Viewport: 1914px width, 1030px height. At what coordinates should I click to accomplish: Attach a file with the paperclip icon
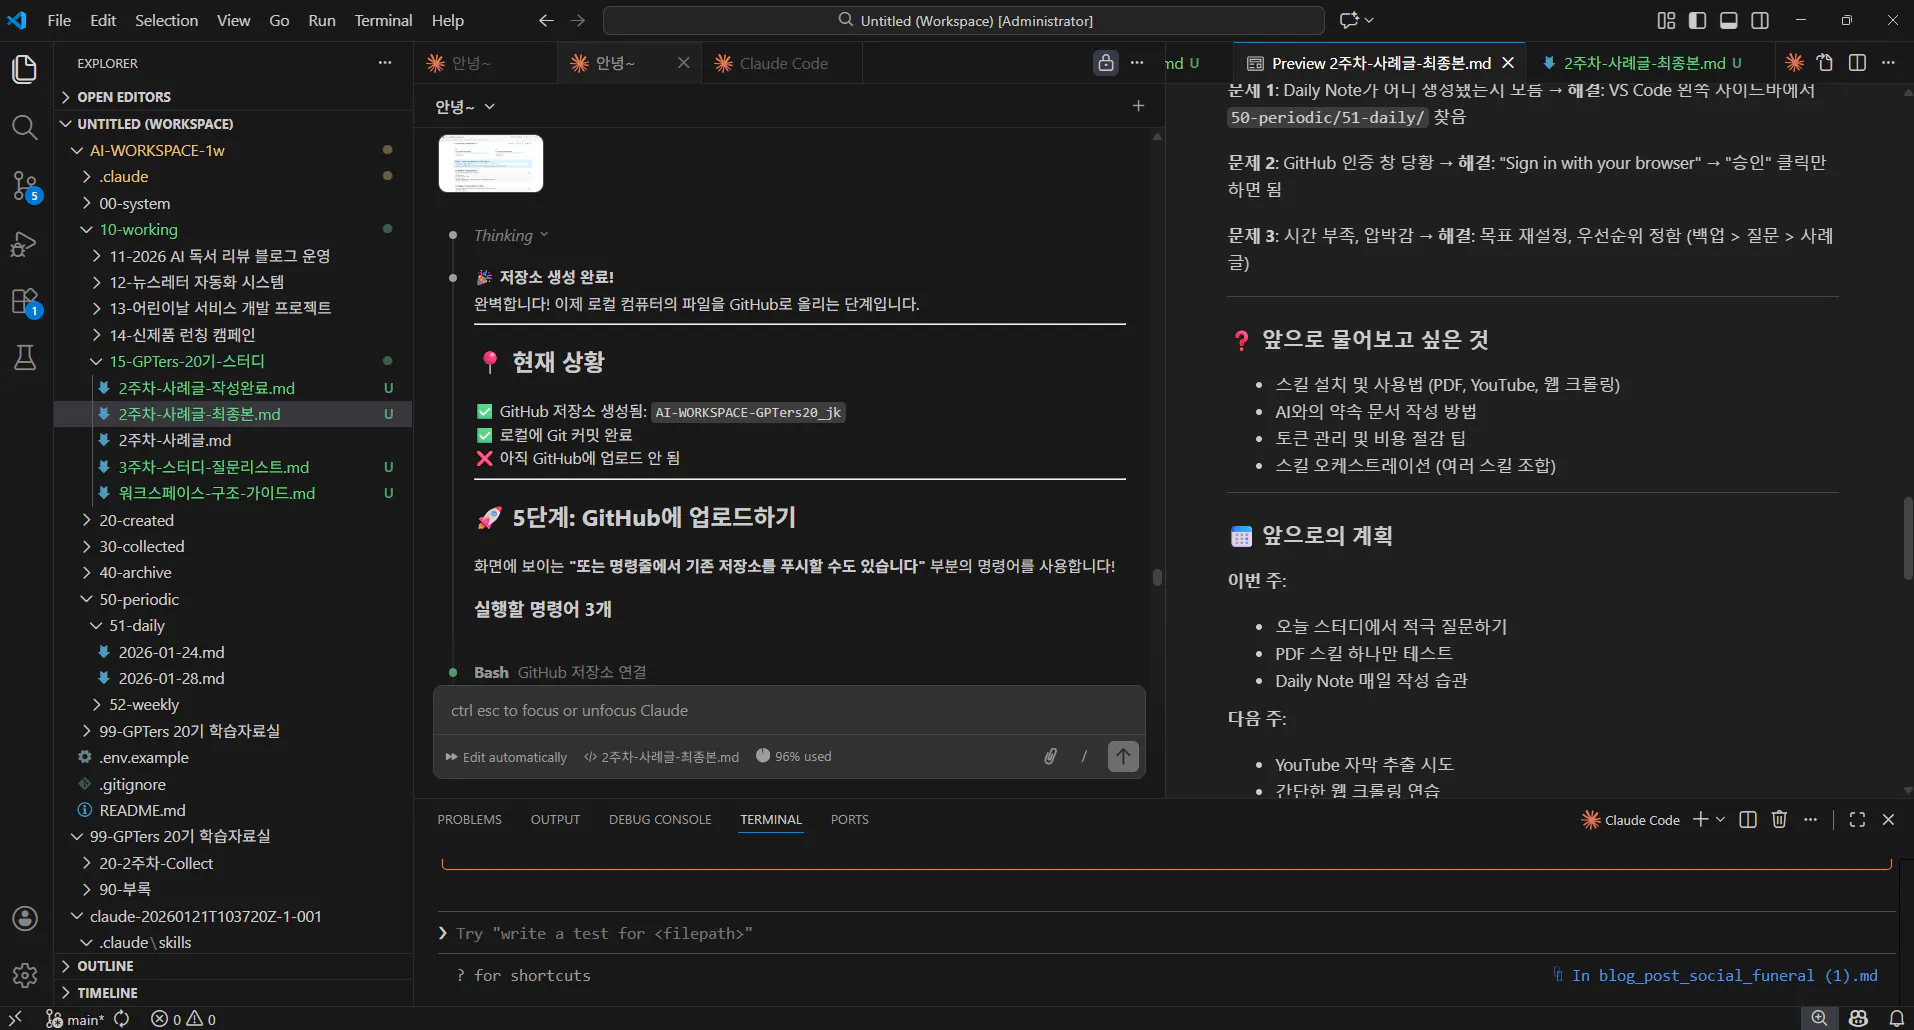[x=1050, y=757]
